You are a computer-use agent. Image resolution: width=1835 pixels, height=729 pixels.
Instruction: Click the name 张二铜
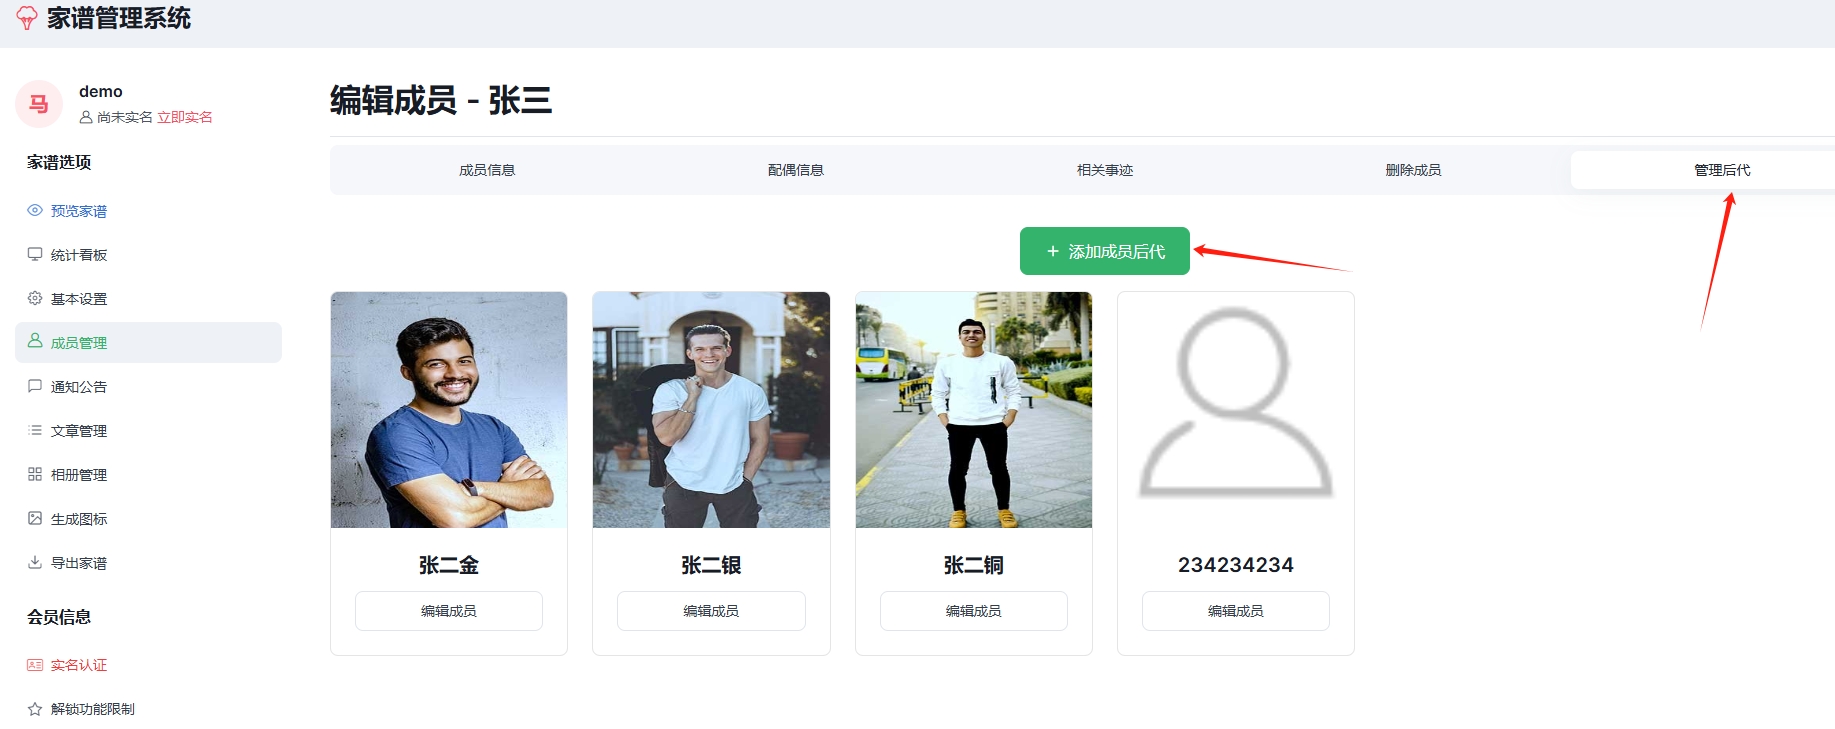click(974, 565)
